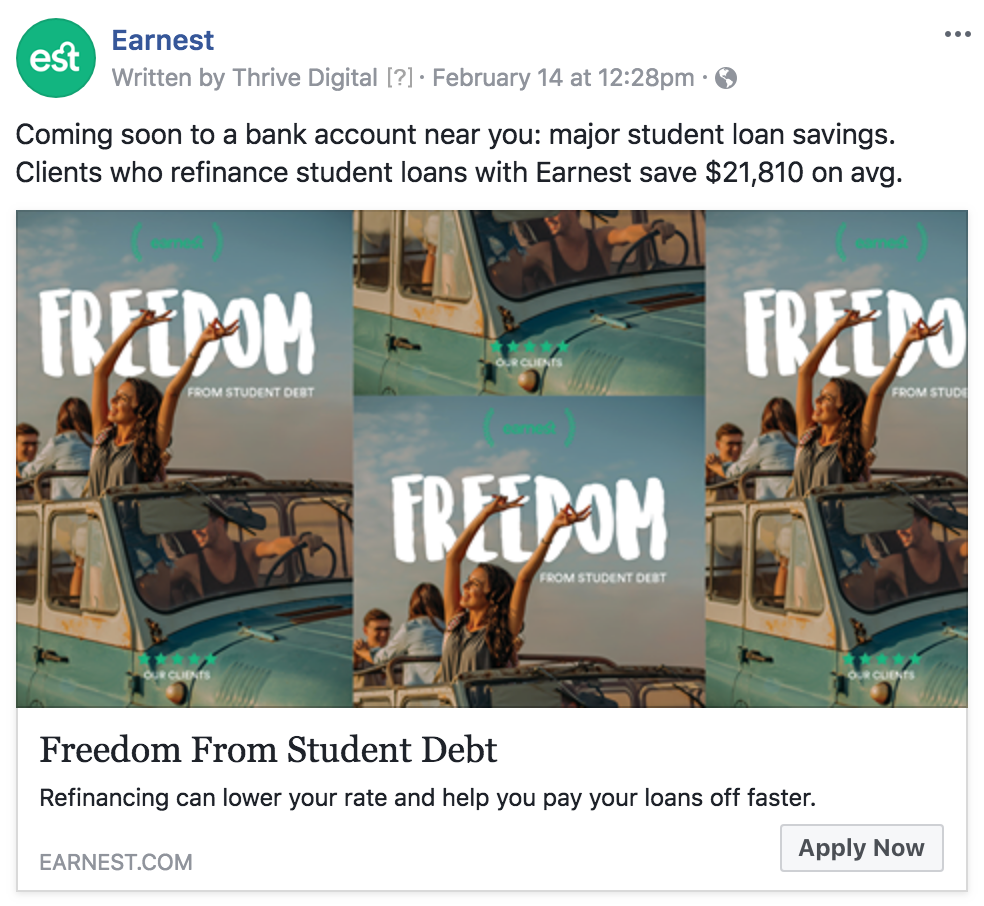The height and width of the screenshot is (906, 984).
Task: Click the Apply Now button
Action: tap(861, 848)
